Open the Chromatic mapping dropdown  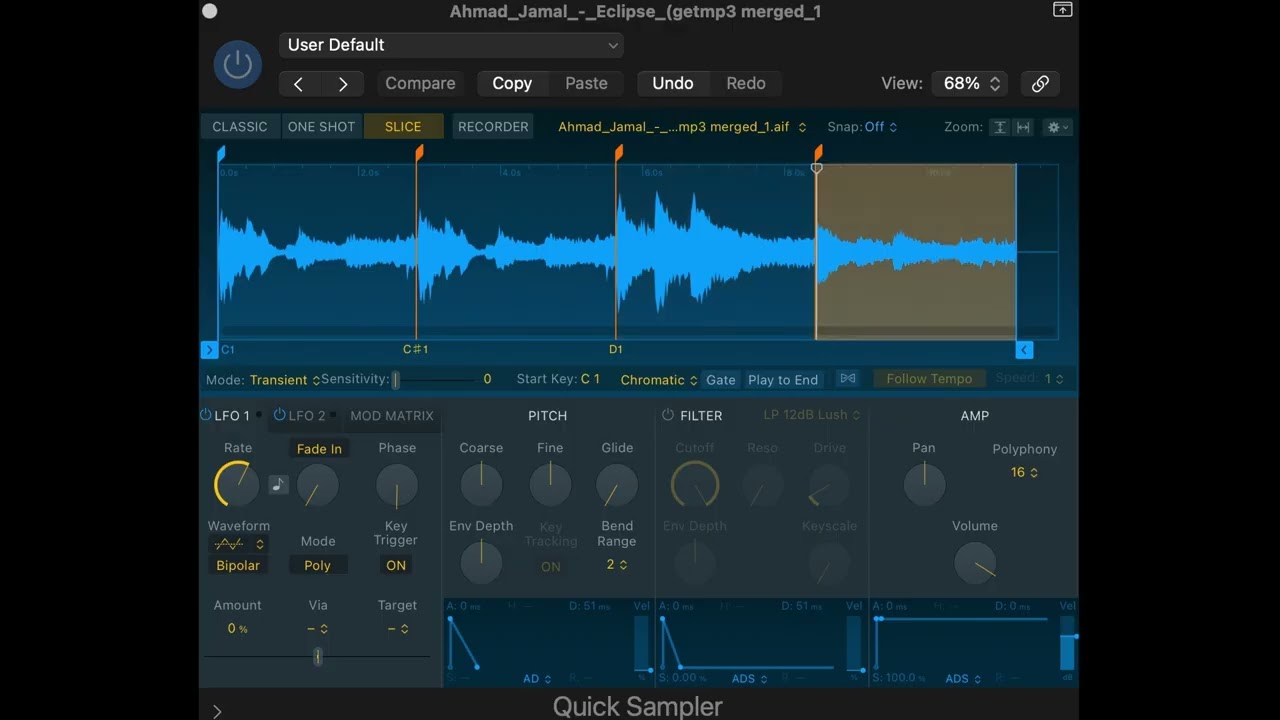pos(659,380)
